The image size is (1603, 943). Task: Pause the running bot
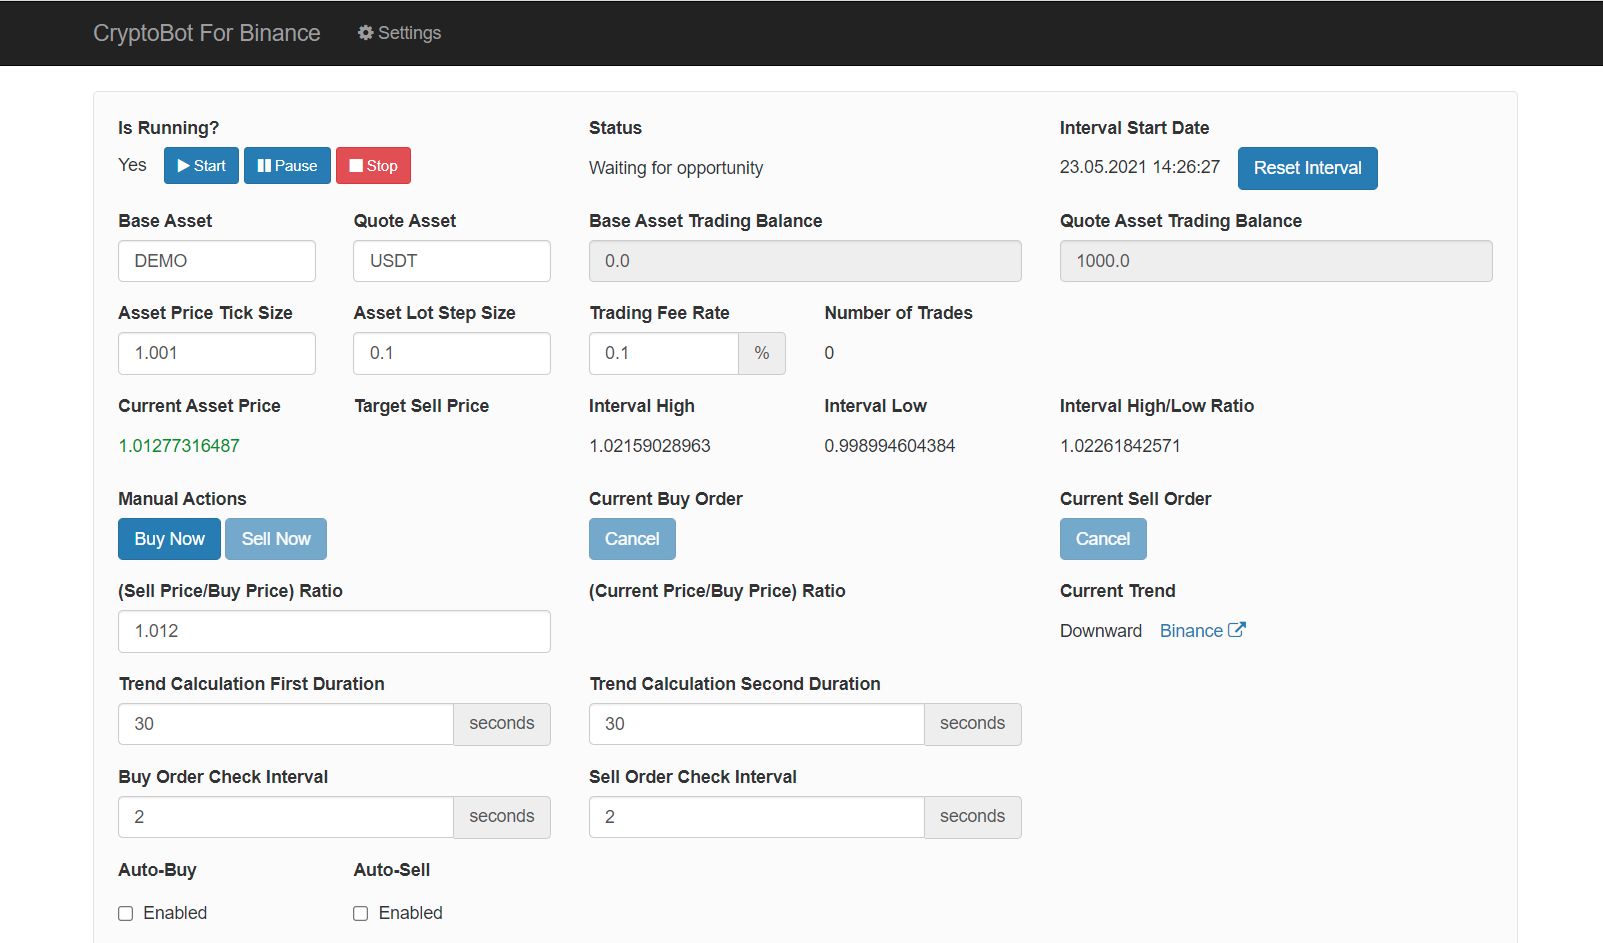pyautogui.click(x=287, y=166)
